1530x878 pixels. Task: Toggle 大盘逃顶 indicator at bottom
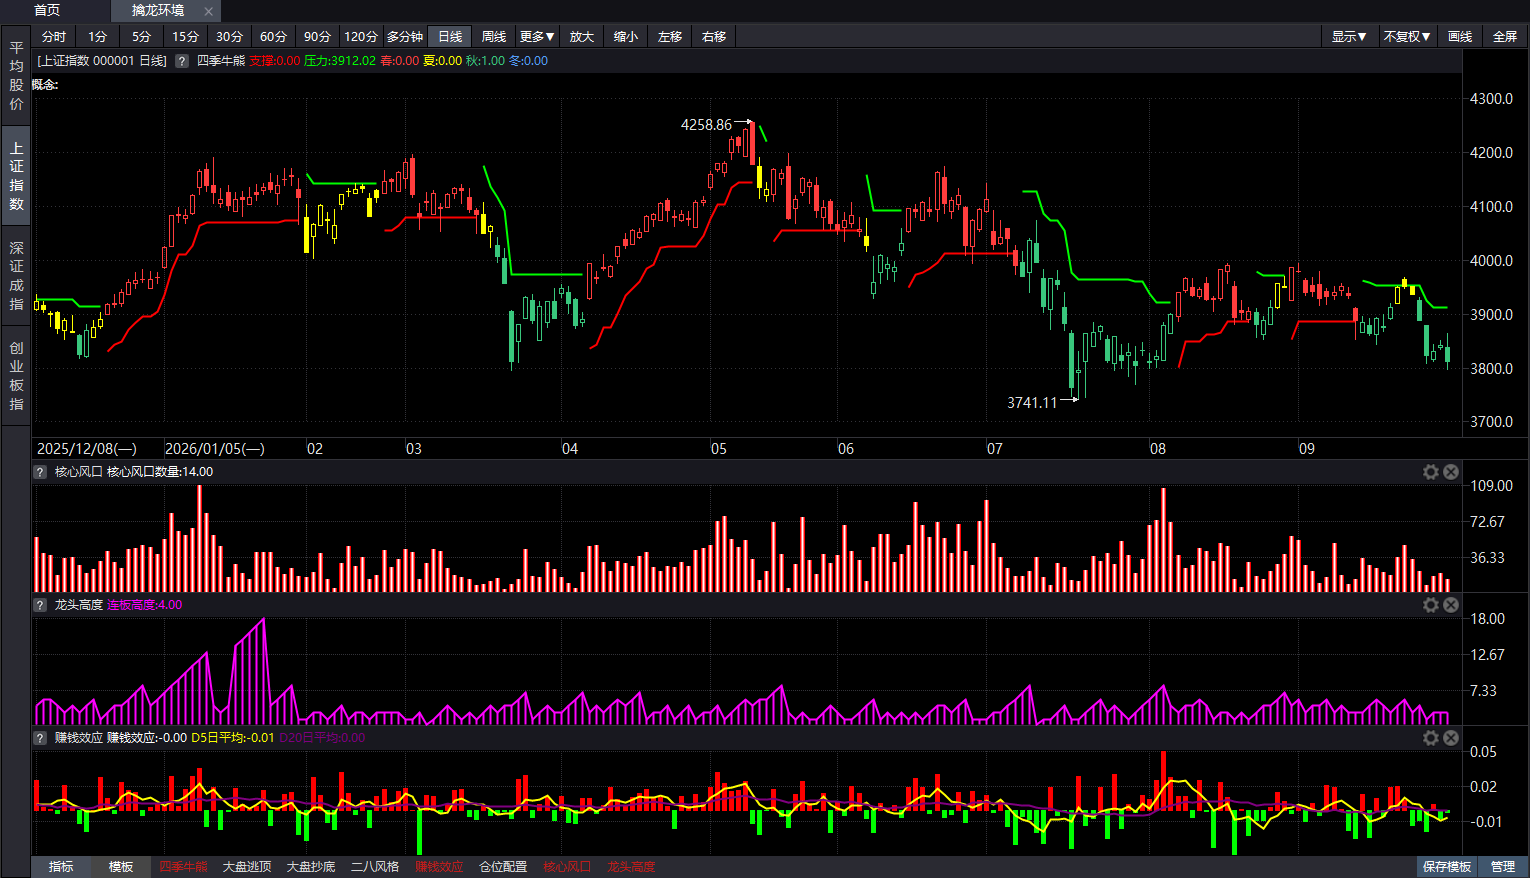pos(247,867)
